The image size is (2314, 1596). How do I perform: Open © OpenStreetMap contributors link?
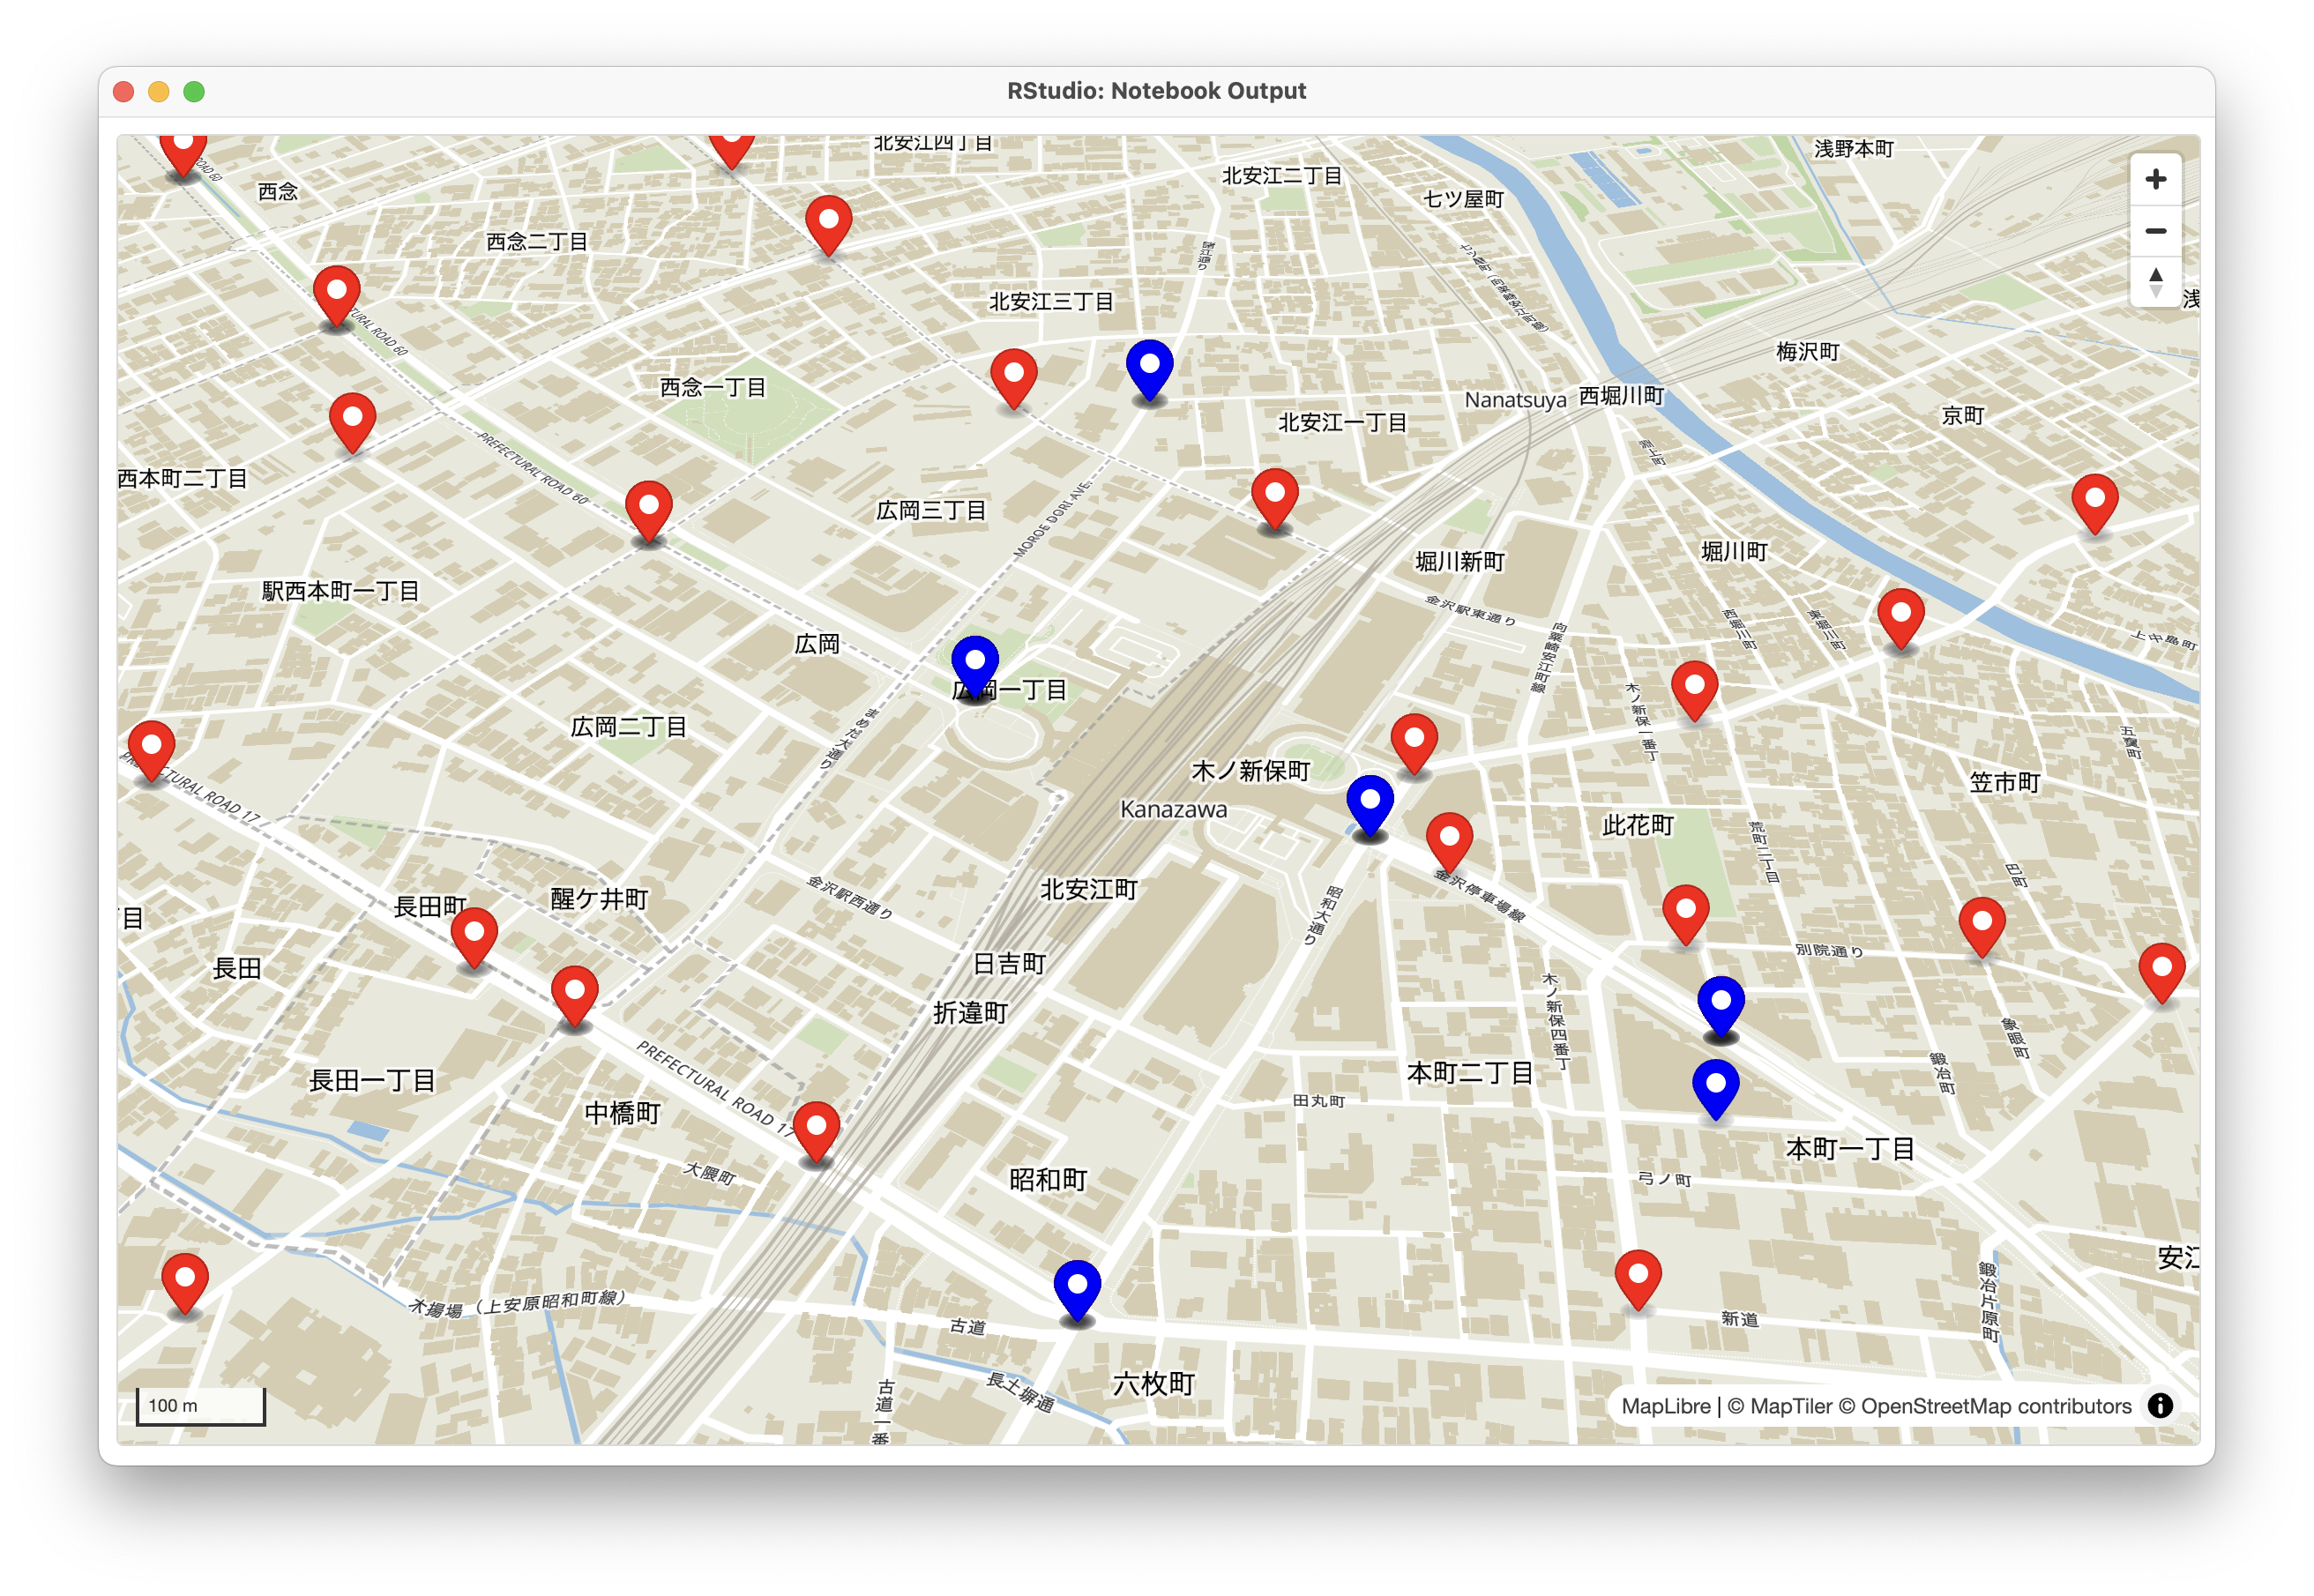point(1986,1406)
